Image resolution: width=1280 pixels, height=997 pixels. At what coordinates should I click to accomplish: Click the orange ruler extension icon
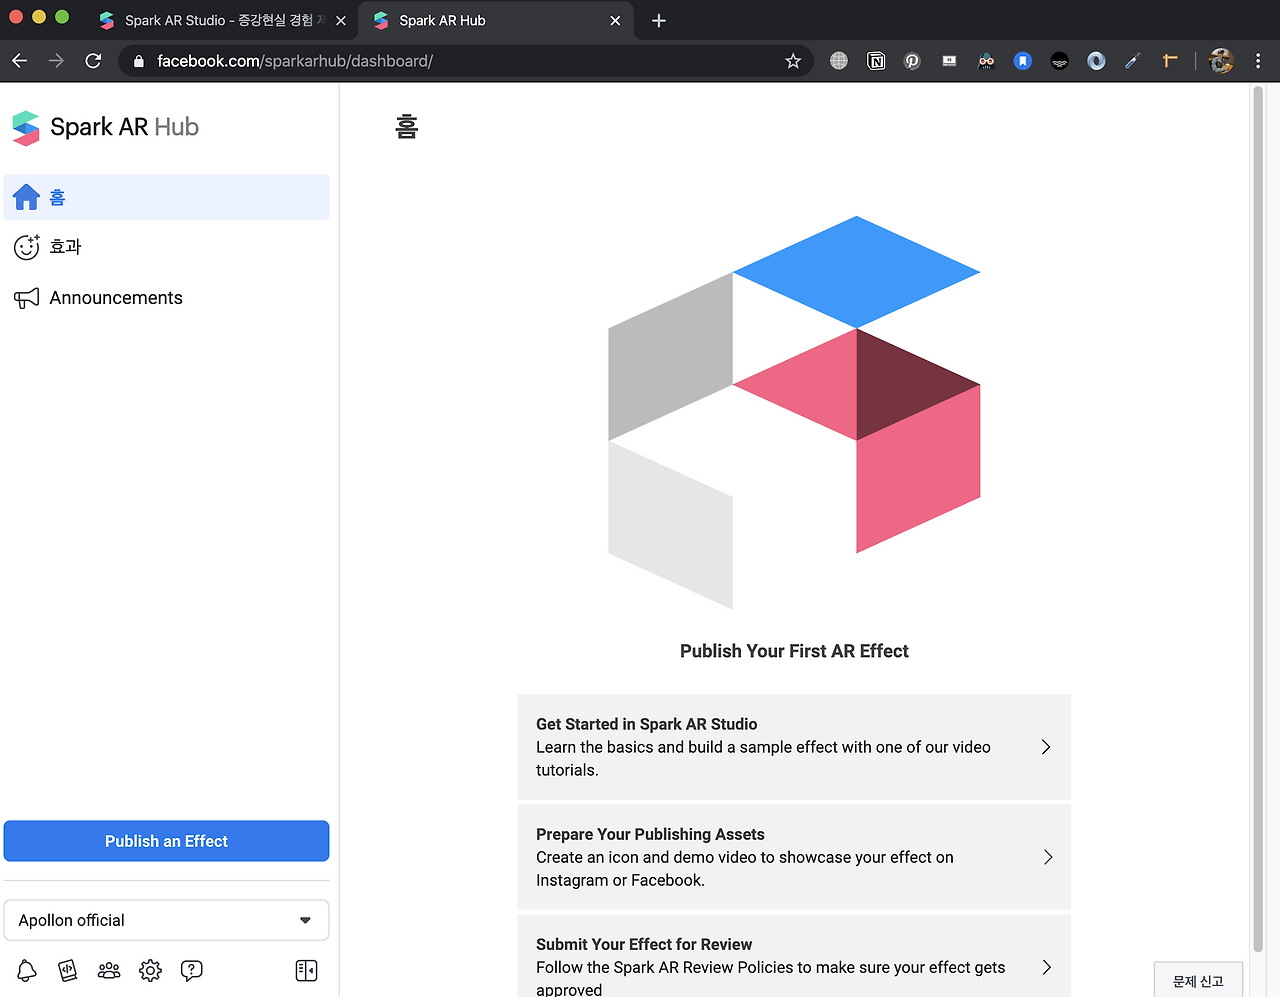point(1170,61)
